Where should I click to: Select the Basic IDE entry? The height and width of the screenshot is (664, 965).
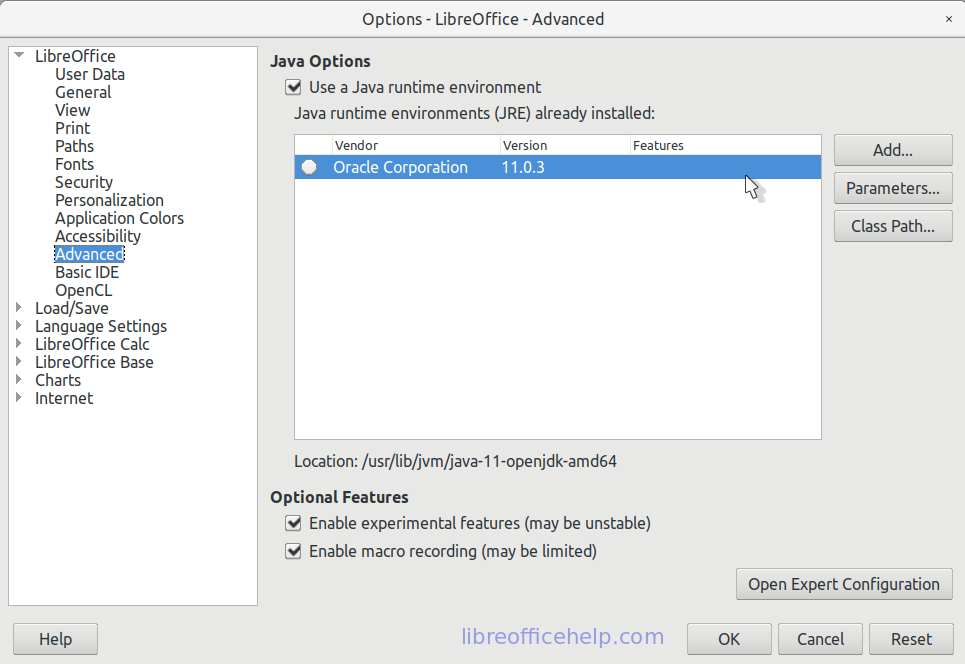coord(87,272)
